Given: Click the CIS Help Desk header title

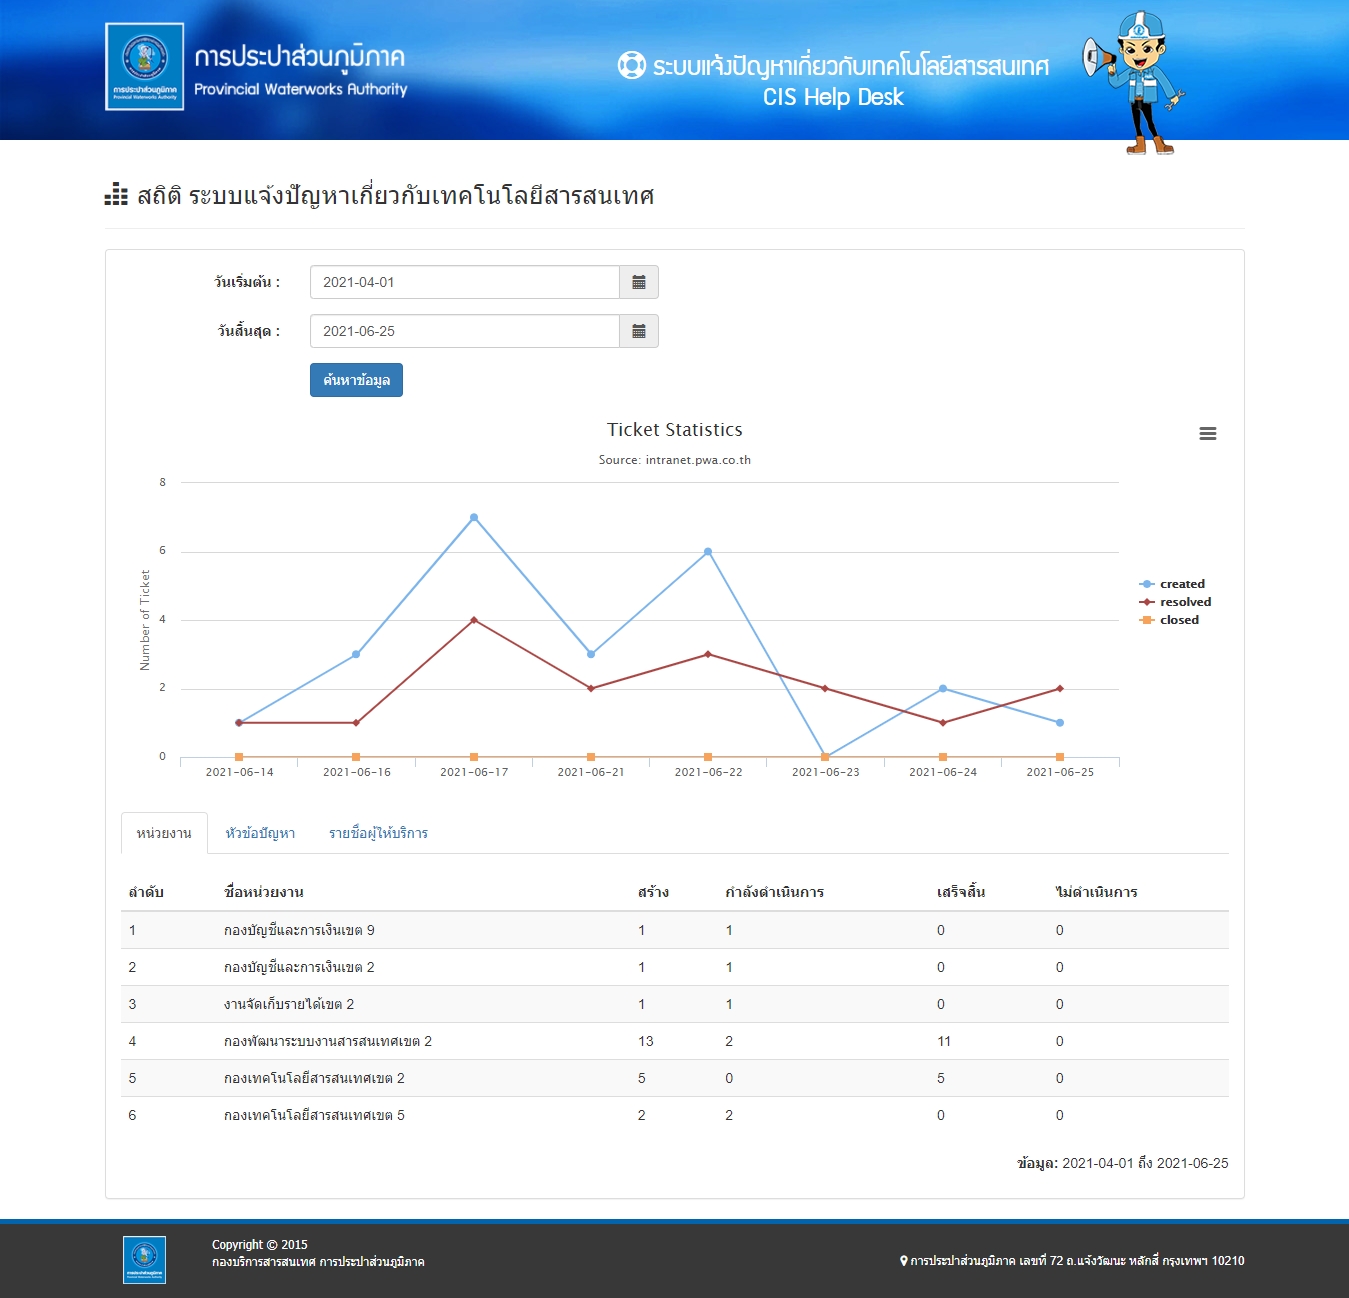Looking at the screenshot, I should 833,97.
